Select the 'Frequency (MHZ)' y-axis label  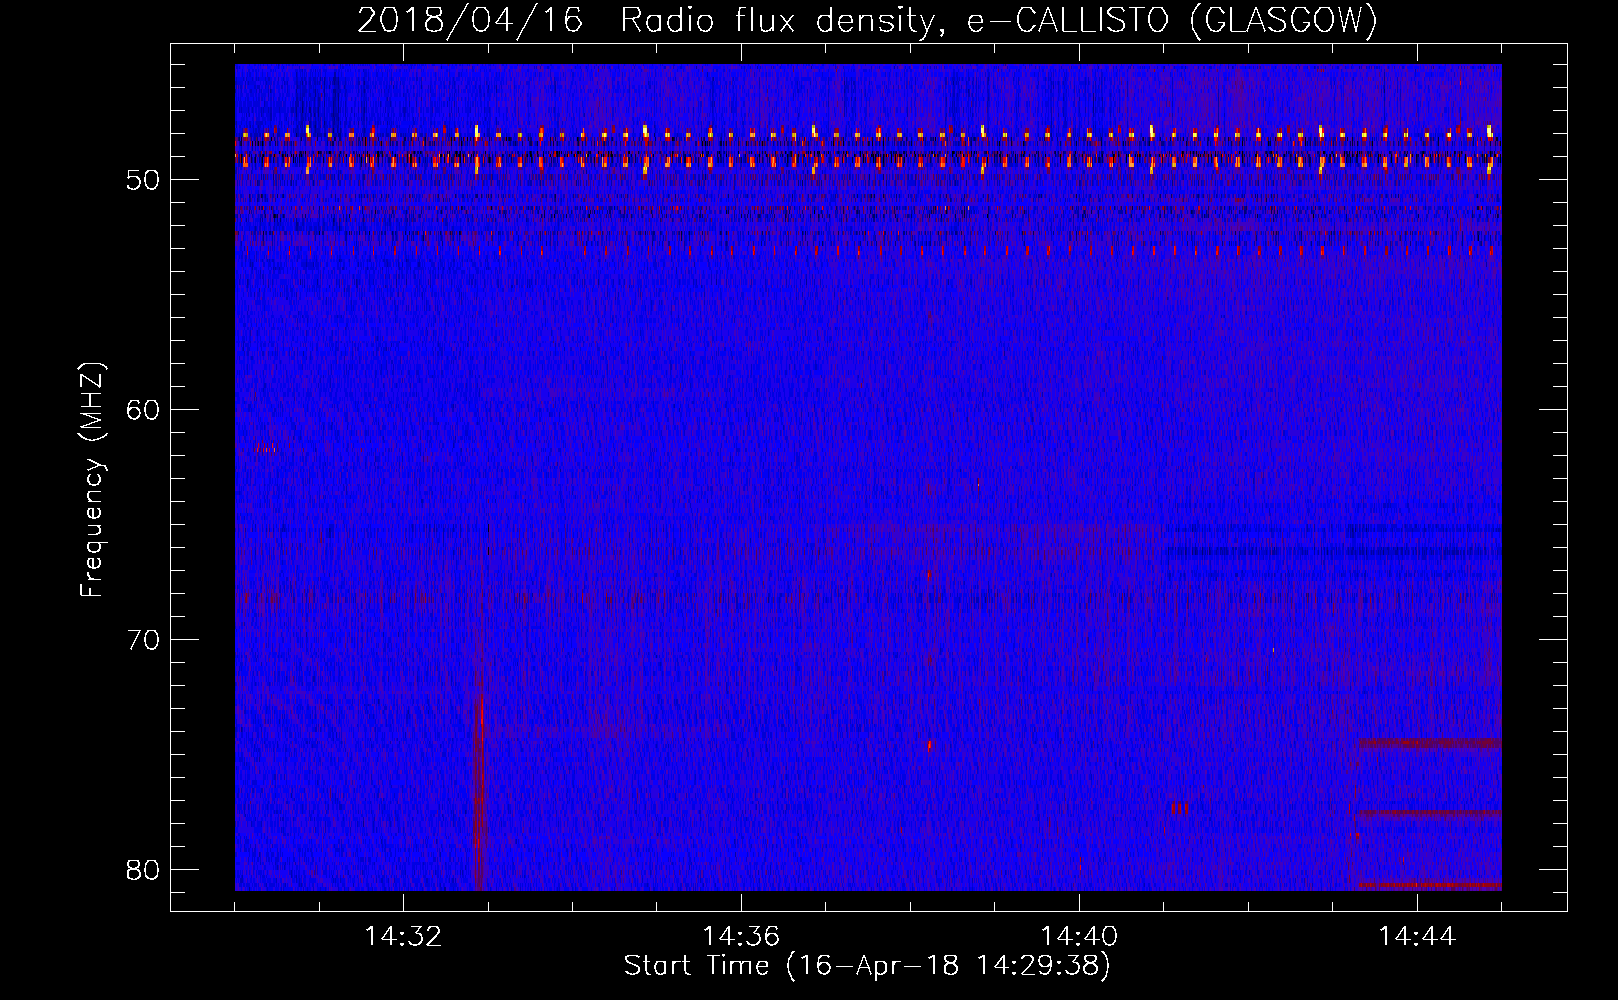tap(92, 480)
